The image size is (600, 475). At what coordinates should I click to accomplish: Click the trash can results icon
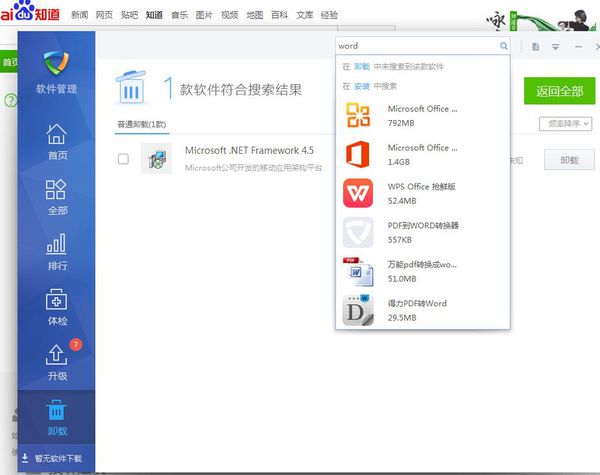pyautogui.click(x=131, y=87)
